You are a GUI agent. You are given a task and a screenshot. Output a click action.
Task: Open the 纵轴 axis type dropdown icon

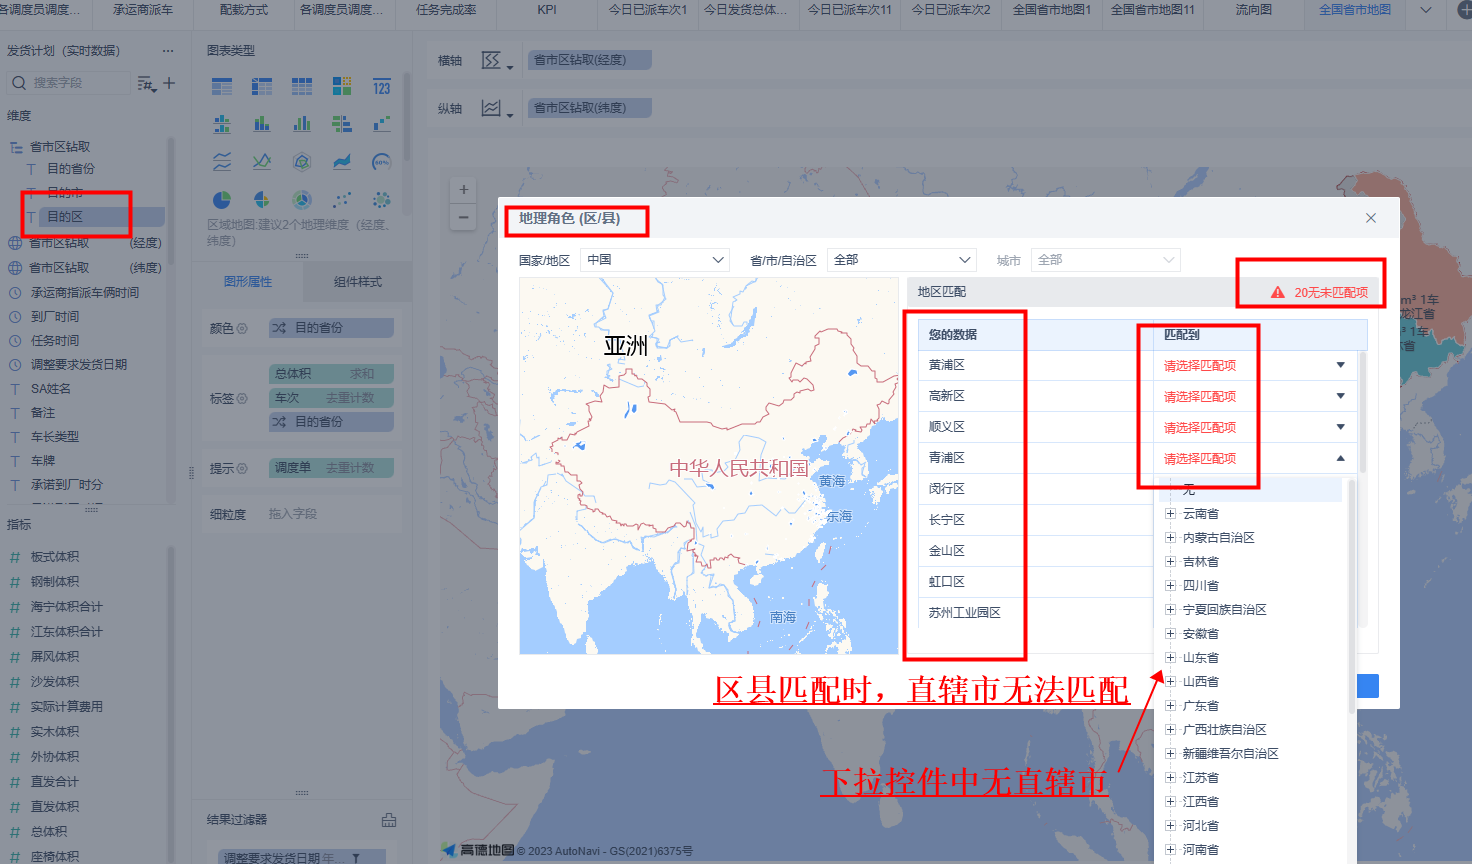(496, 108)
